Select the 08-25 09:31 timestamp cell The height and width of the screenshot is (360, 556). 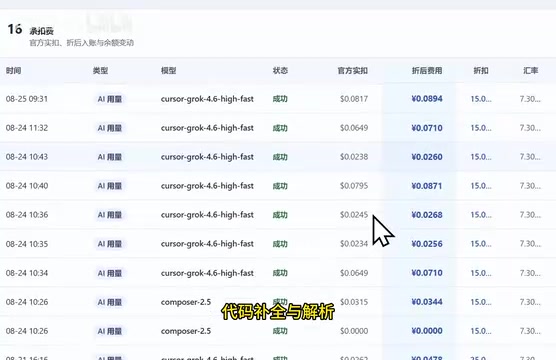(27, 99)
